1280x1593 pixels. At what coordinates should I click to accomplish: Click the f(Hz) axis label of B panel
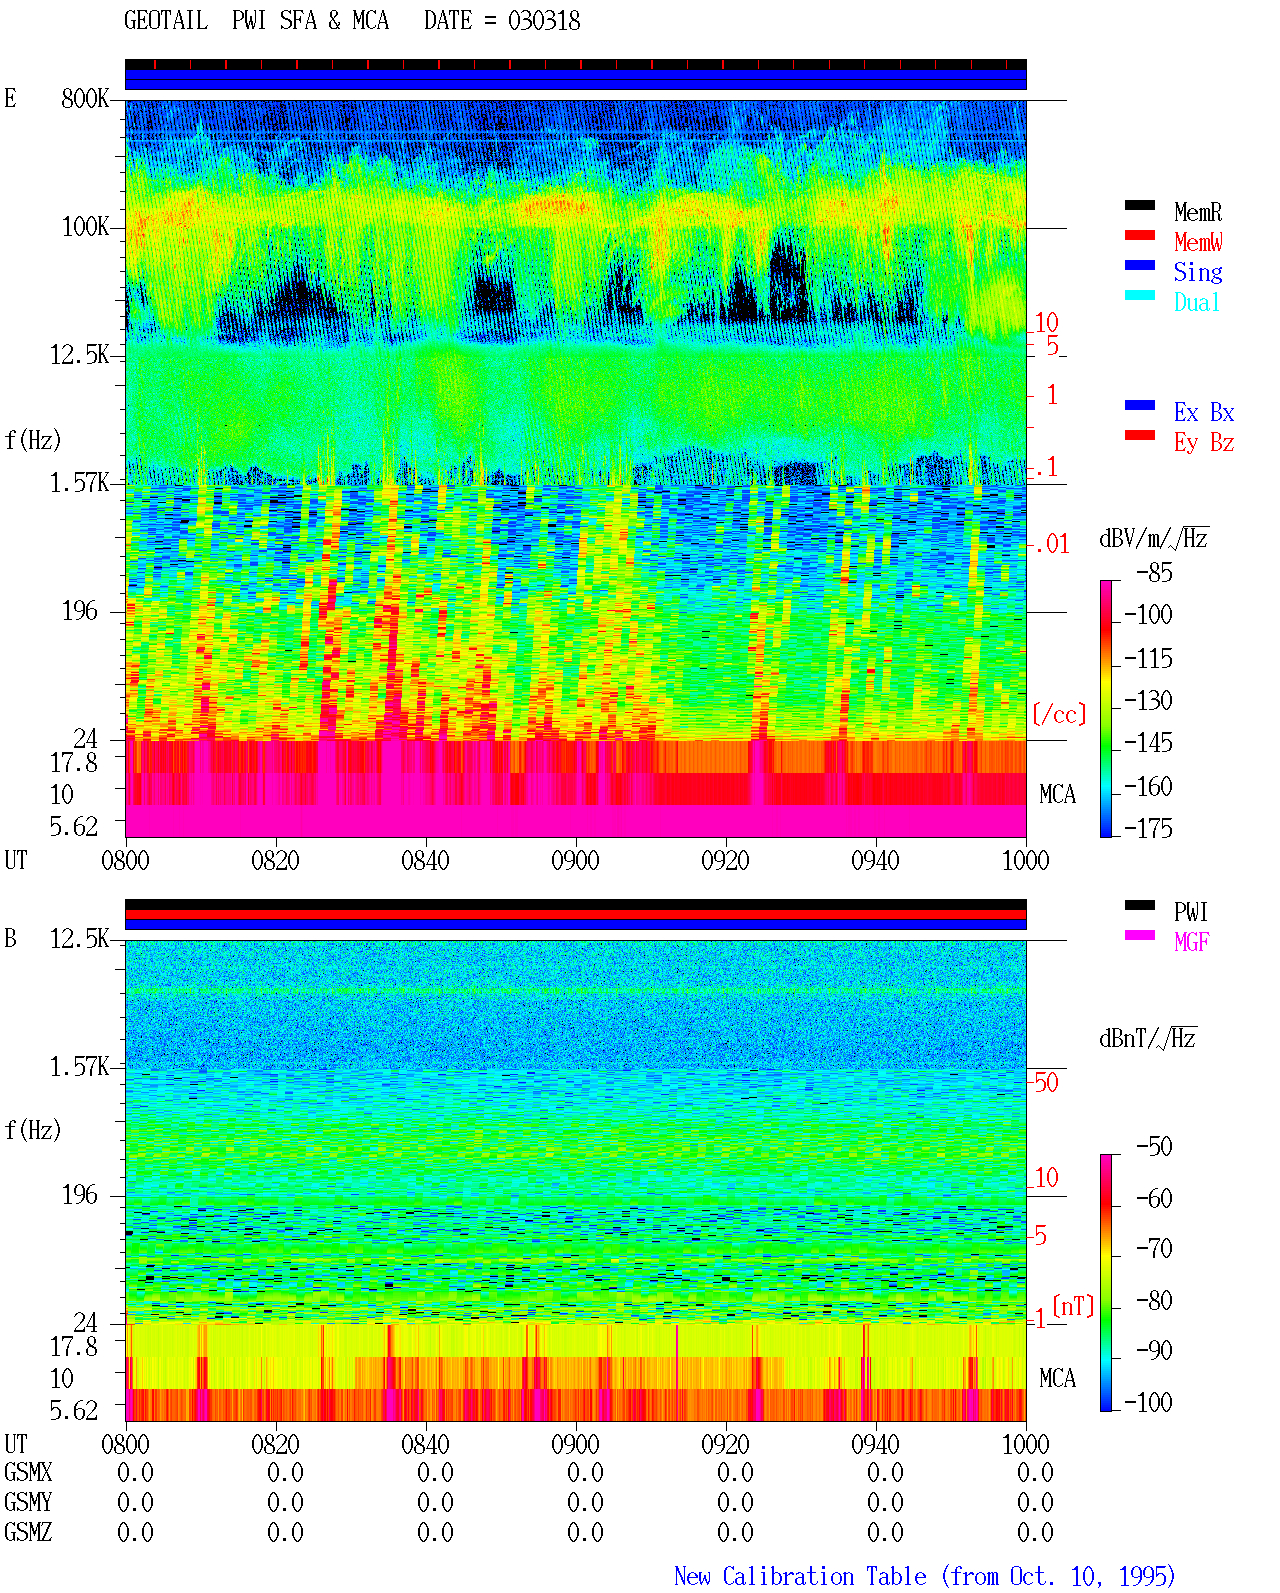coord(33,1130)
